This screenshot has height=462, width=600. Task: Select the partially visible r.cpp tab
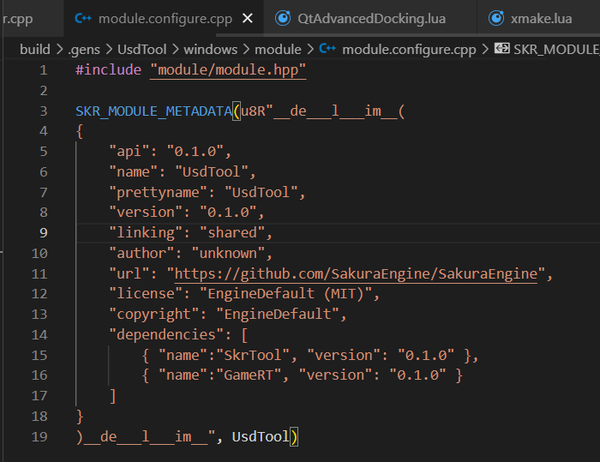point(20,18)
